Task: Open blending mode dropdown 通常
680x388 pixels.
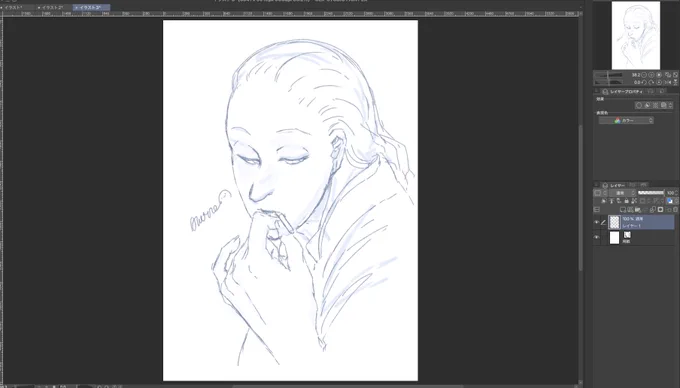Action: click(x=623, y=193)
